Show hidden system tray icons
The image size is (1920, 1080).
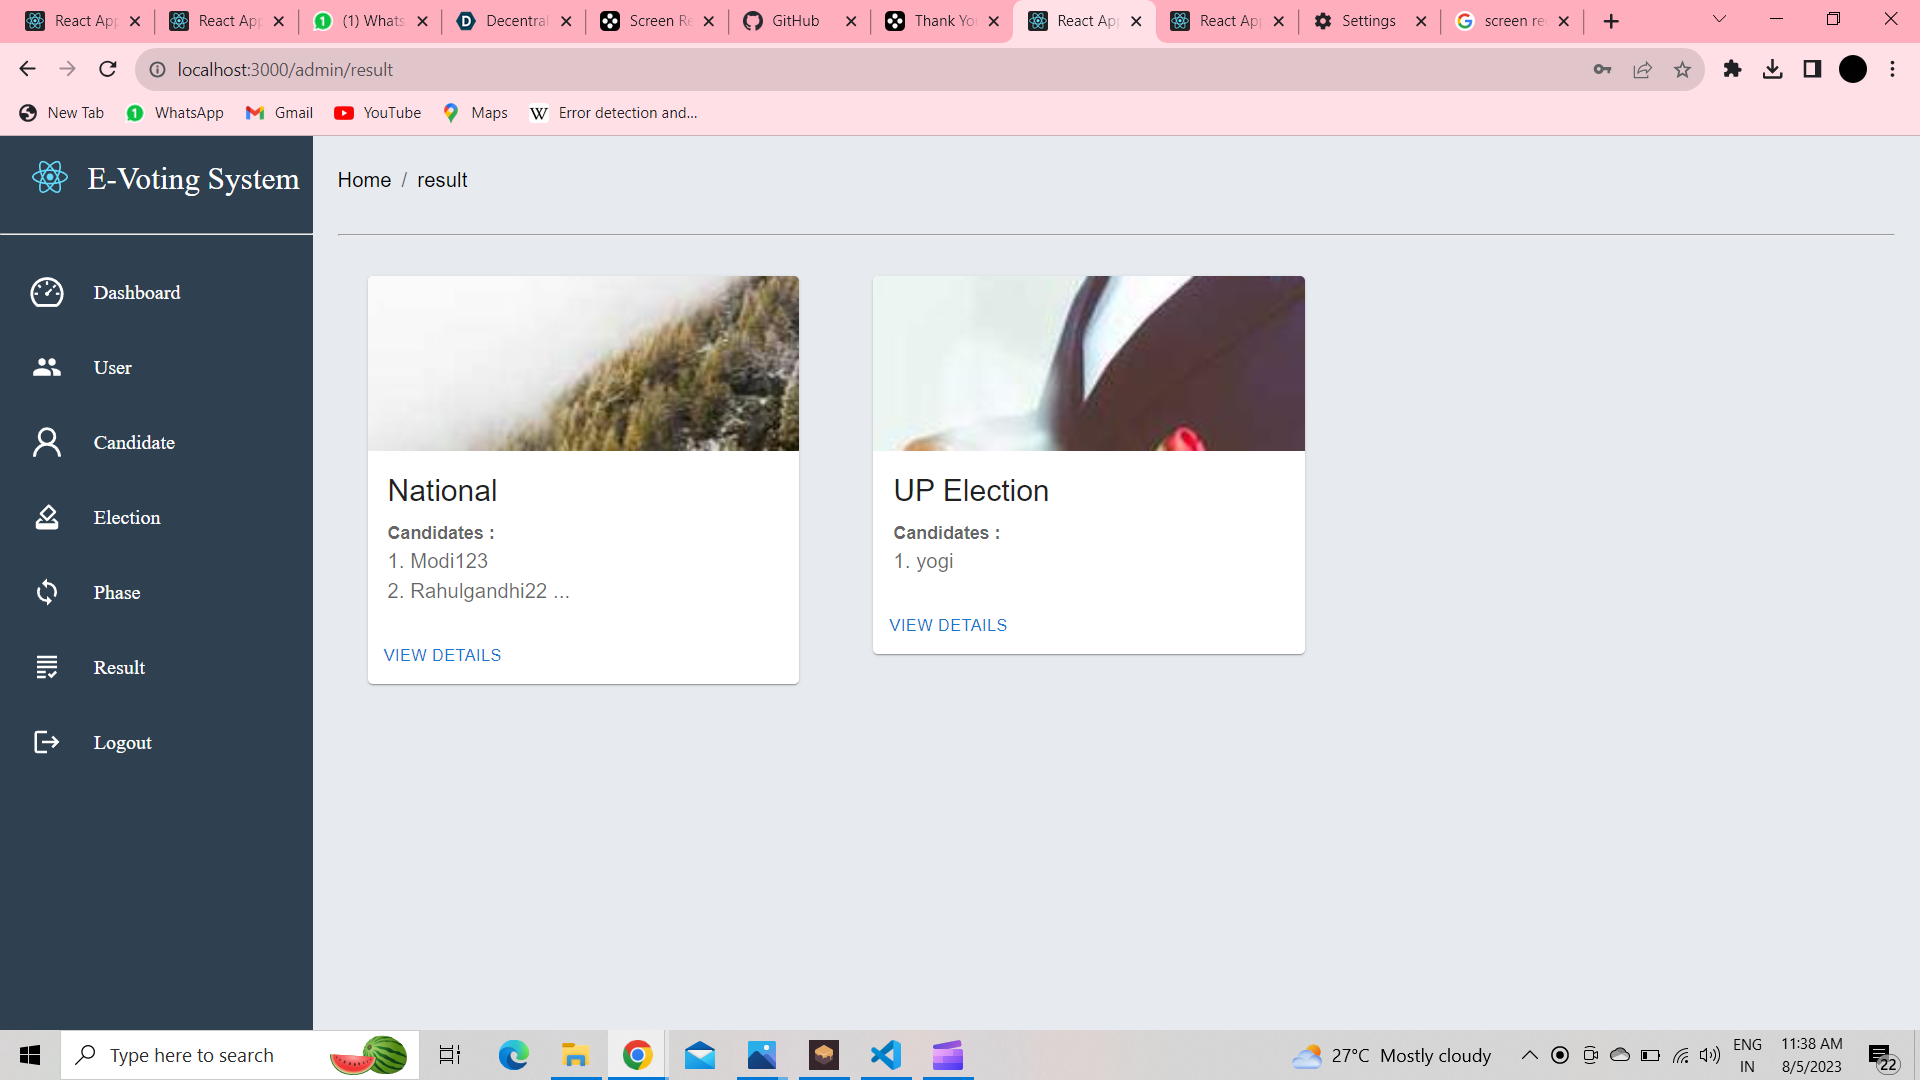[x=1529, y=1055]
